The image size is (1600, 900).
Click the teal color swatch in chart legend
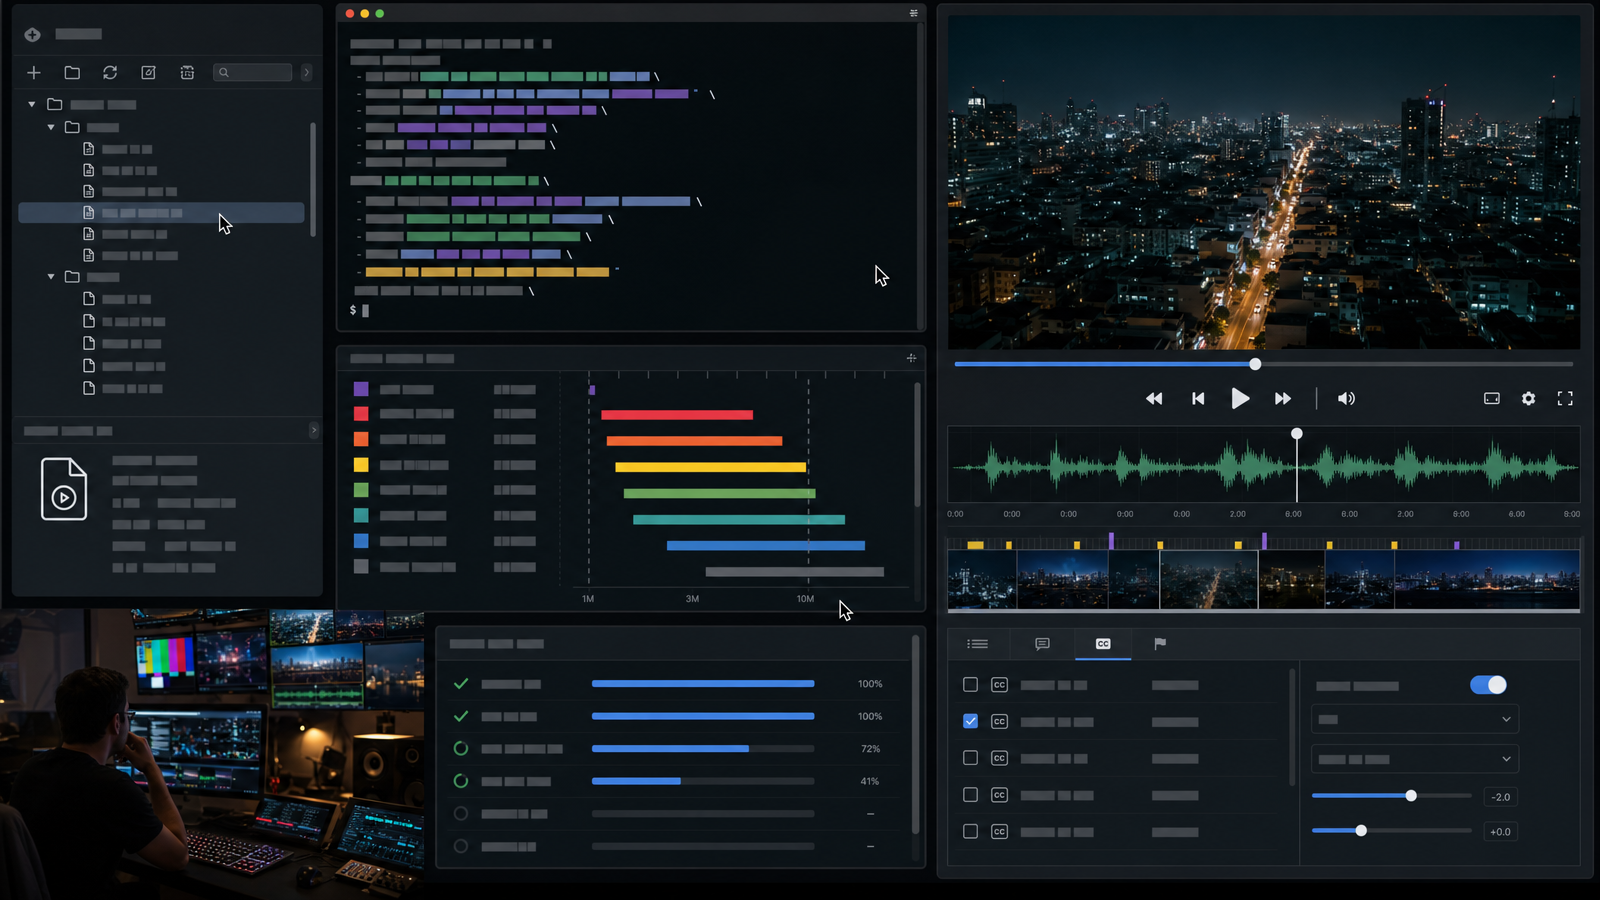click(x=361, y=516)
